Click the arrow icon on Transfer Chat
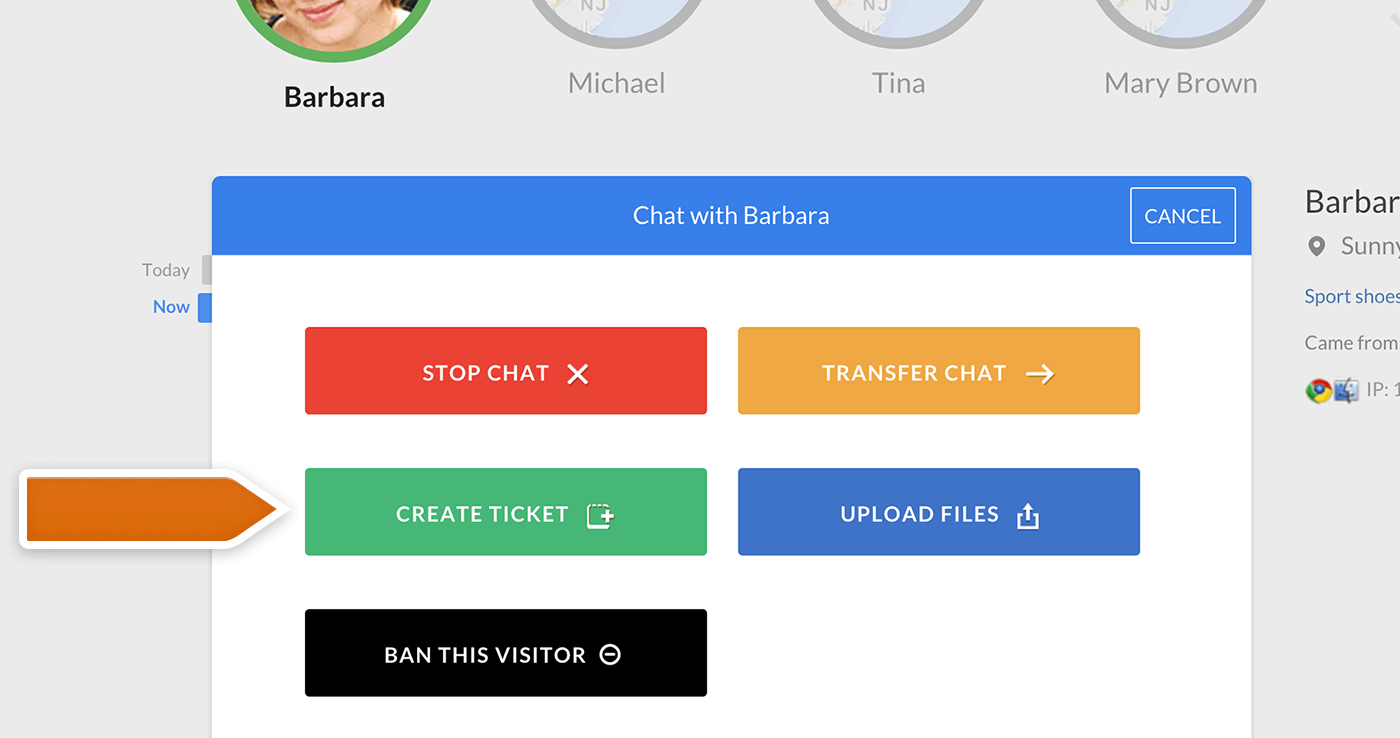This screenshot has width=1400, height=738. point(1040,374)
